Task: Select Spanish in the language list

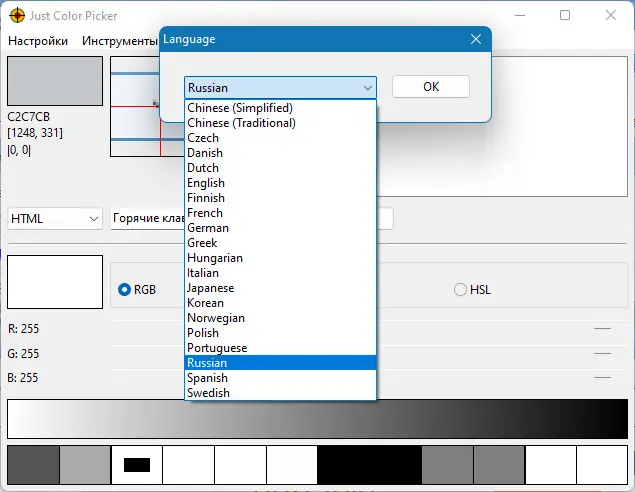Action: 280,378
